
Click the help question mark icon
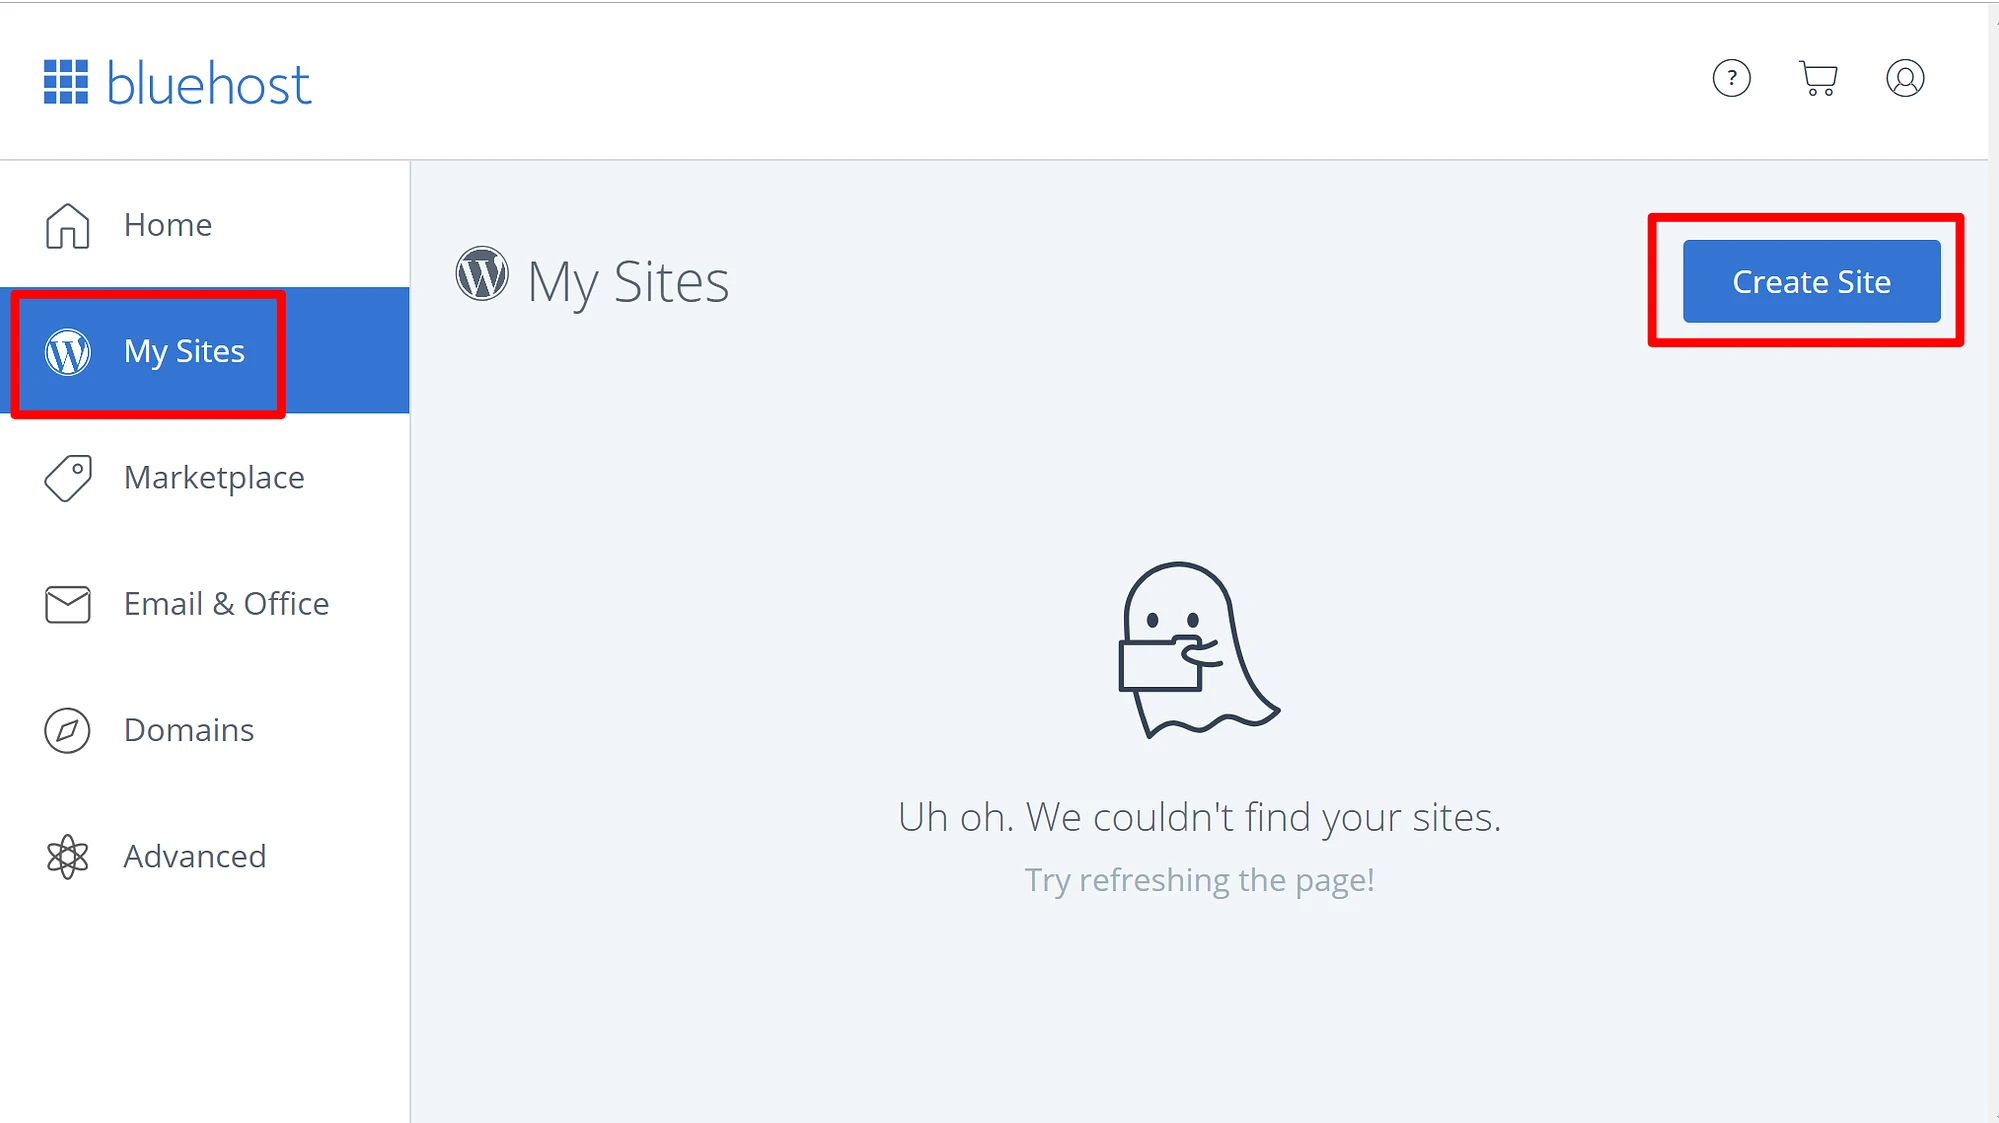click(1731, 78)
